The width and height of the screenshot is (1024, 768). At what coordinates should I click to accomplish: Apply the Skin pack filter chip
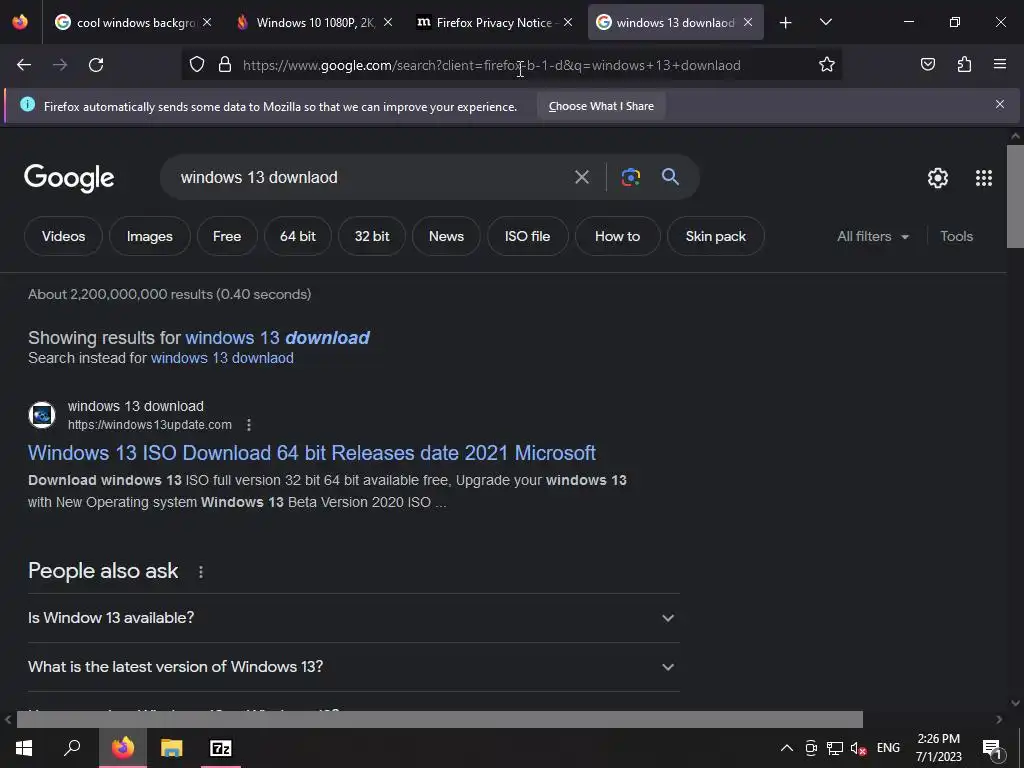(716, 236)
